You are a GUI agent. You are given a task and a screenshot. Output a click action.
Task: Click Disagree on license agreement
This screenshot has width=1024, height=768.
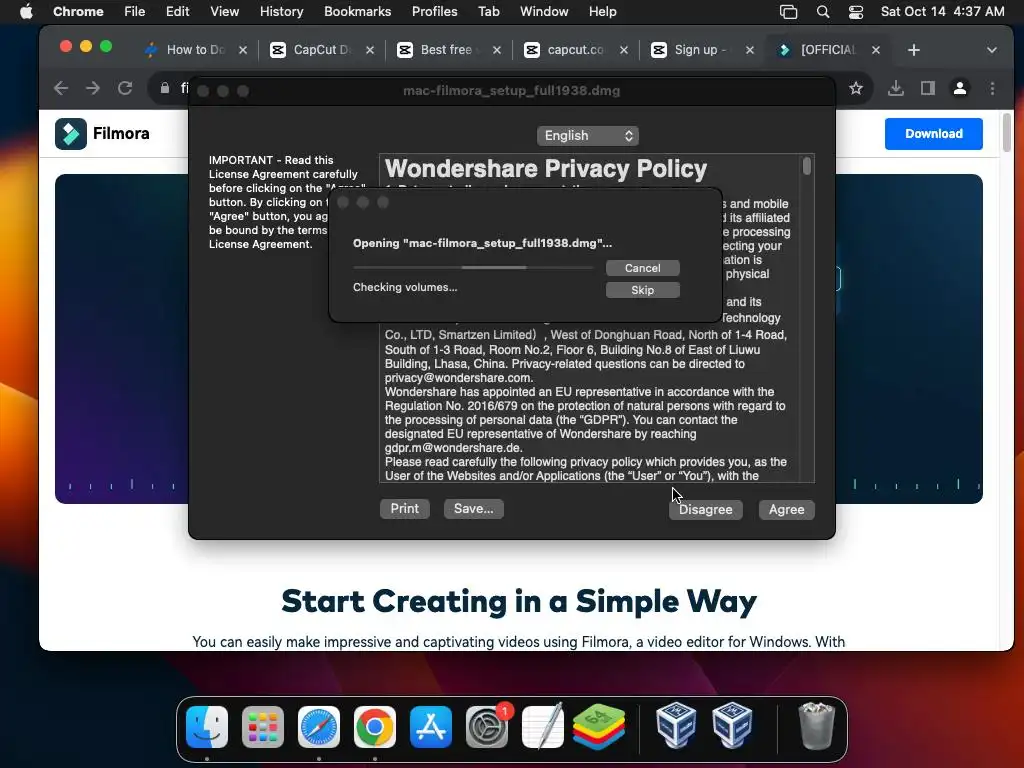705,509
